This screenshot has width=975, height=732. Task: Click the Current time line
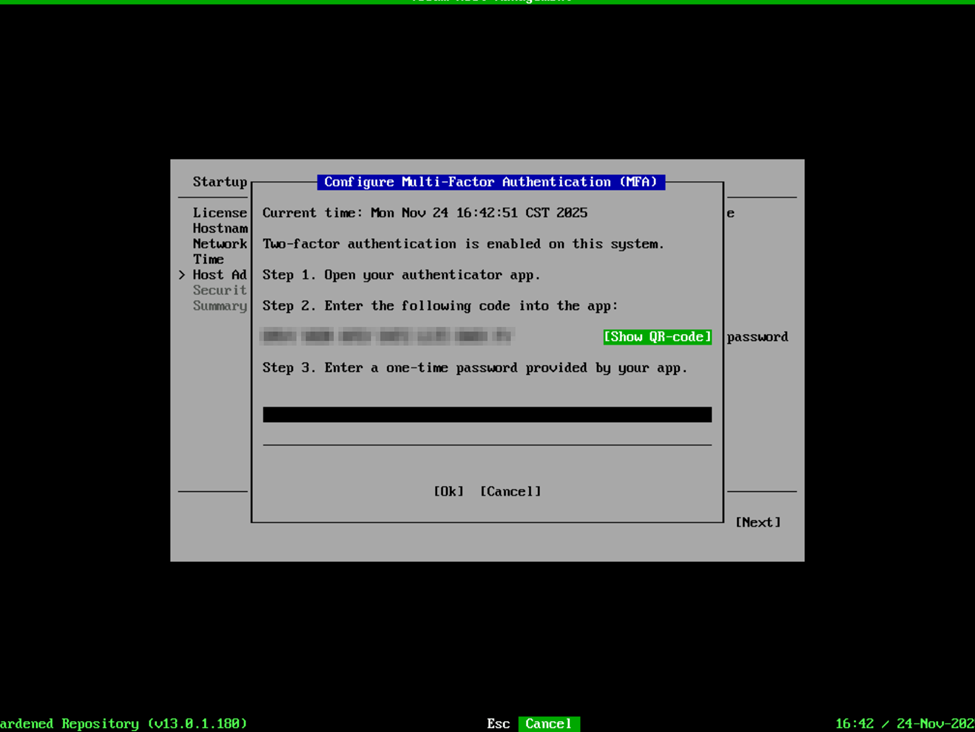[x=424, y=213]
